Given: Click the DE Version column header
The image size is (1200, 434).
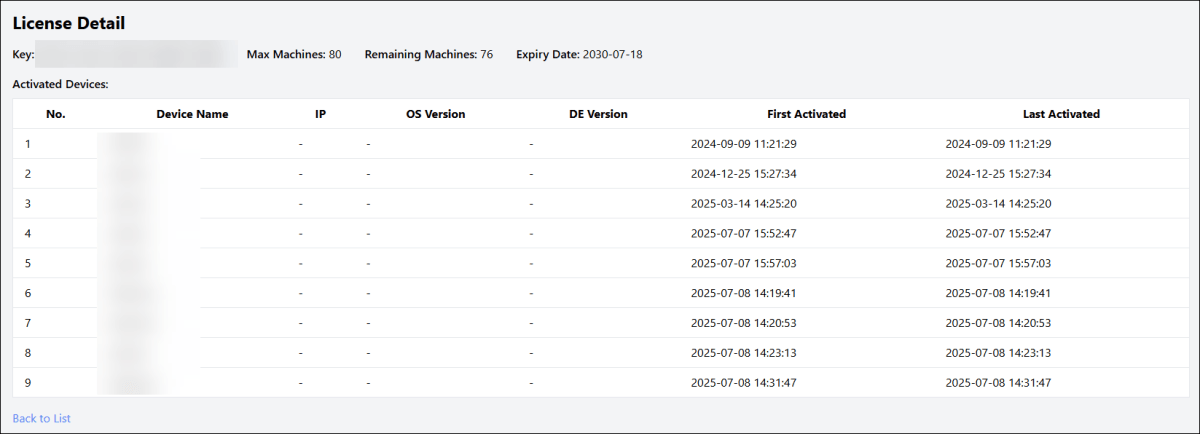Looking at the screenshot, I should (598, 114).
